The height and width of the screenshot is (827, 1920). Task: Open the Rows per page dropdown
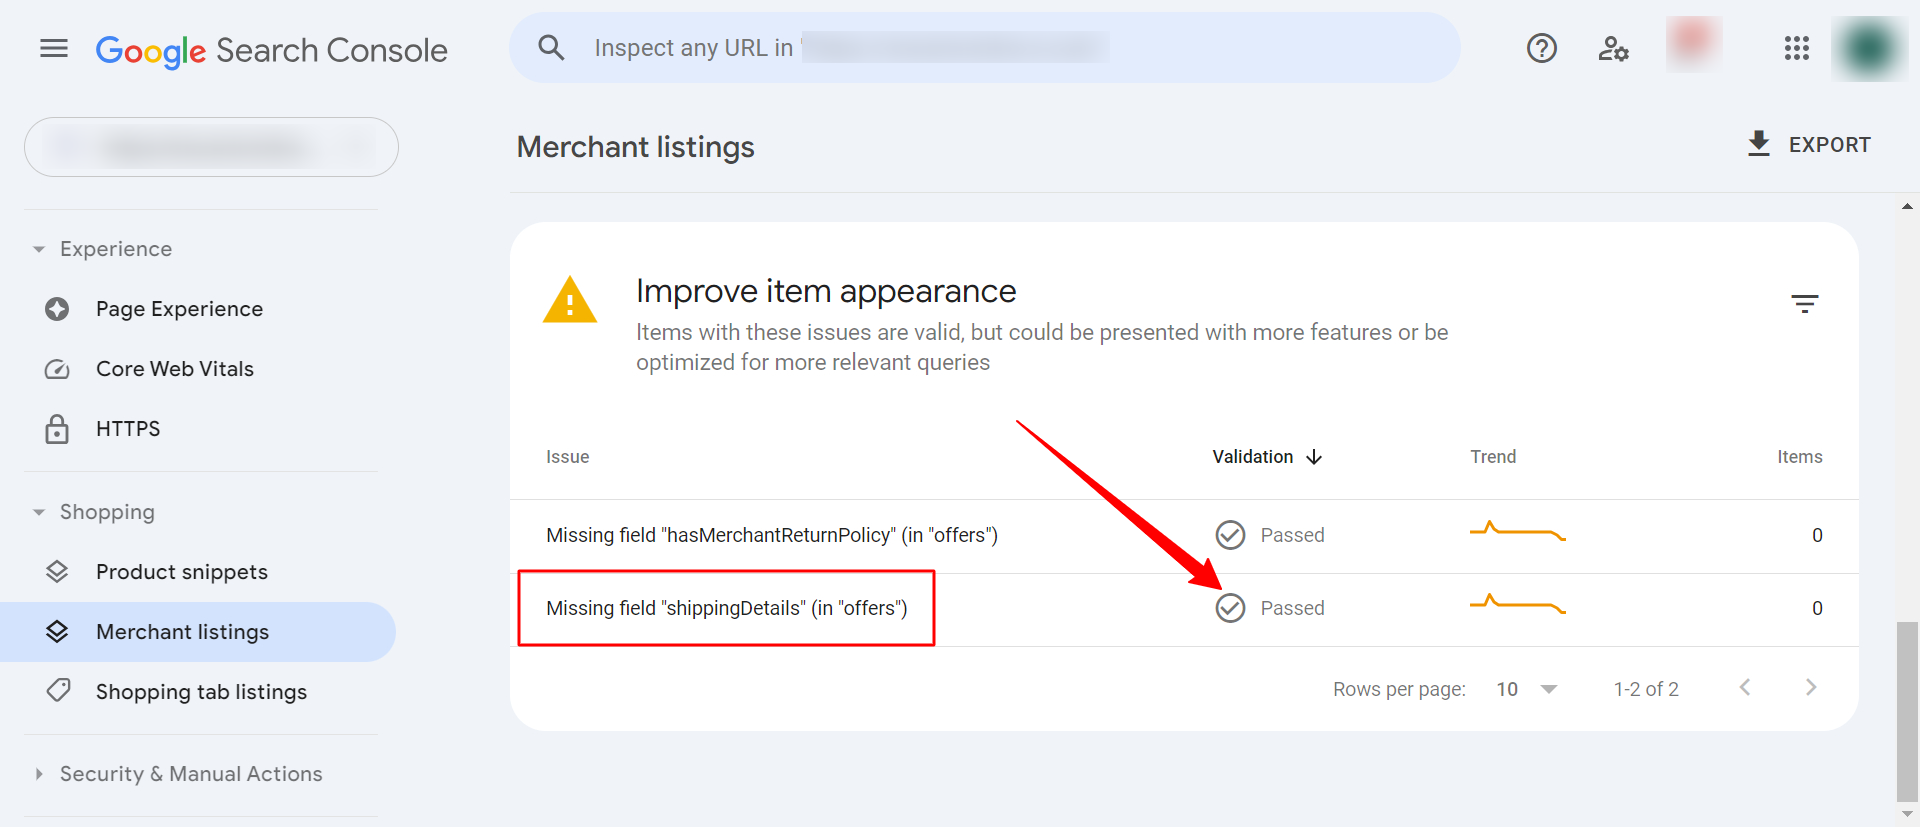tap(1527, 689)
